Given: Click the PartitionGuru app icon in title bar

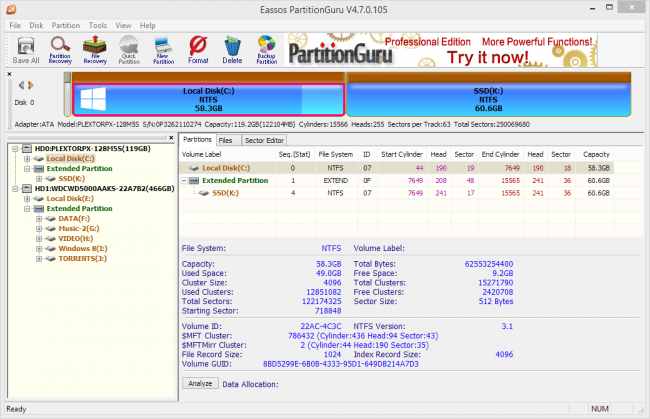Looking at the screenshot, I should point(11,9).
